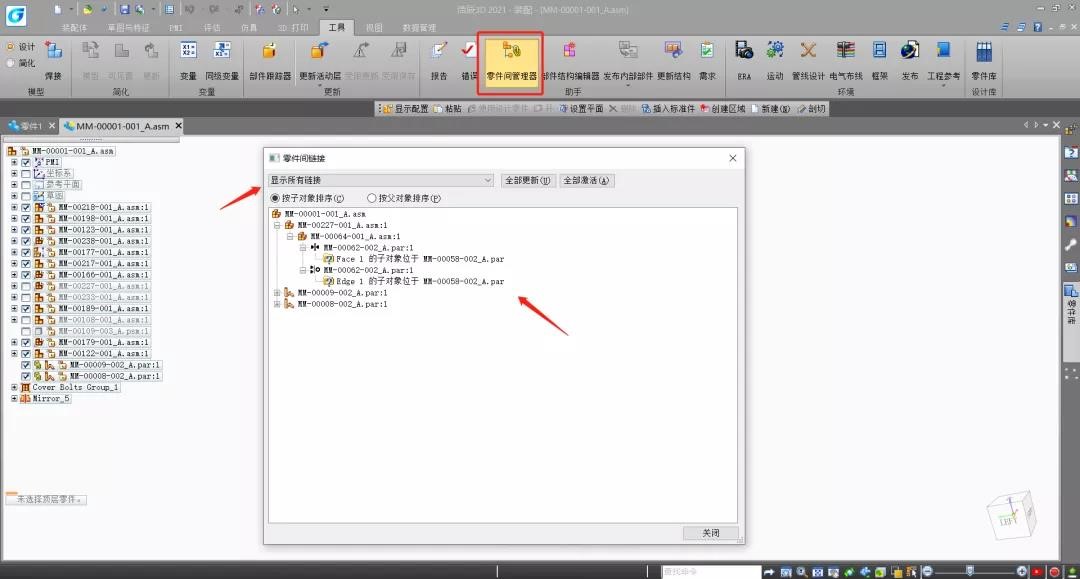Click the 更新活动层 update icon
The image size is (1080, 579).
(320, 61)
